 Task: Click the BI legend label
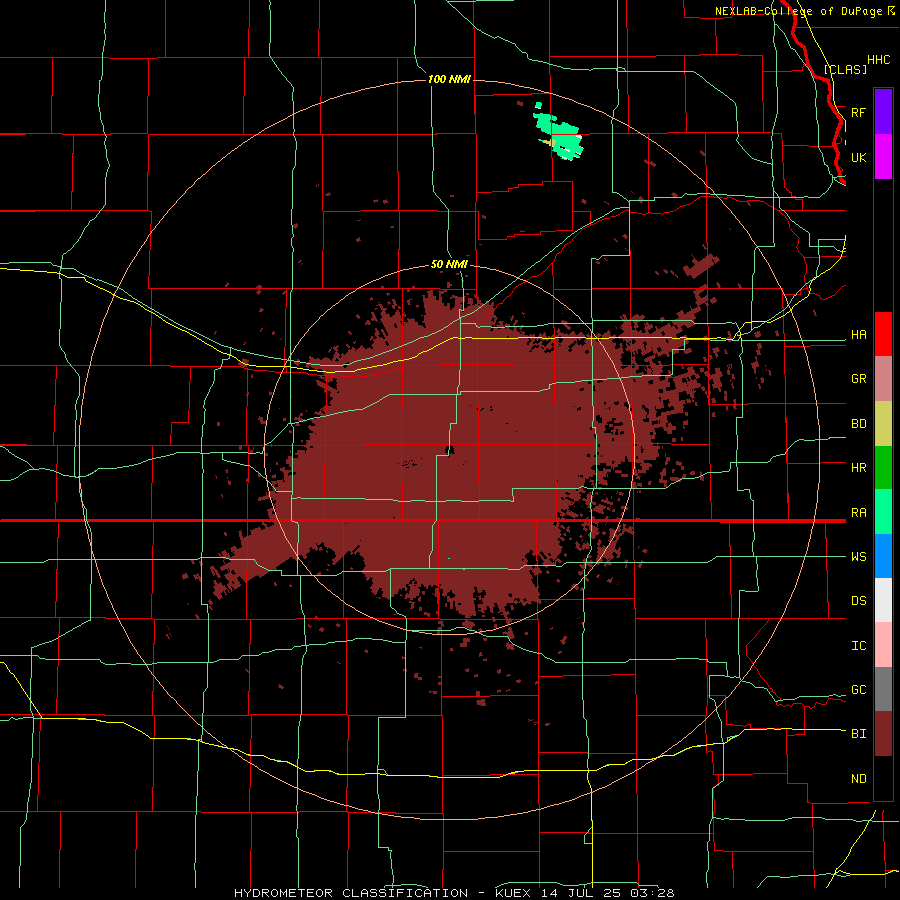pyautogui.click(x=858, y=734)
